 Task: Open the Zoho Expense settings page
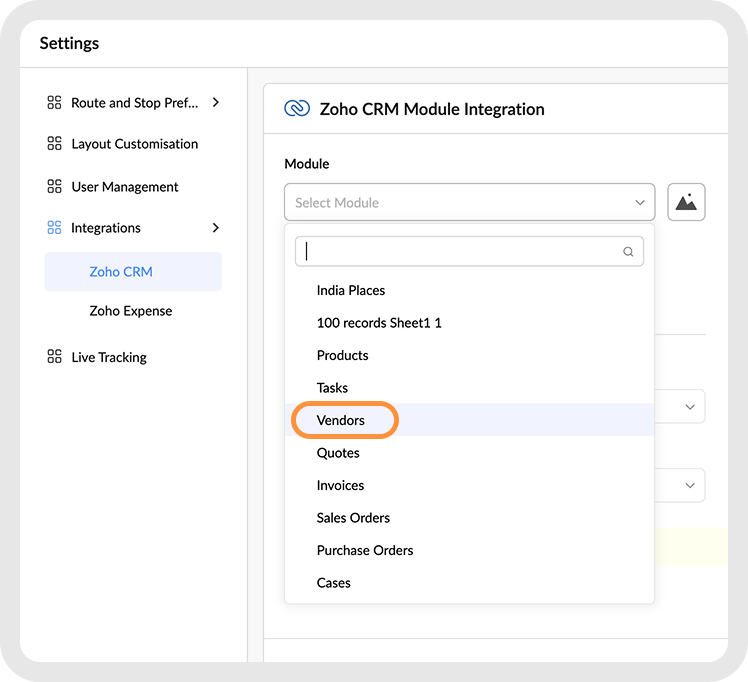(x=131, y=311)
